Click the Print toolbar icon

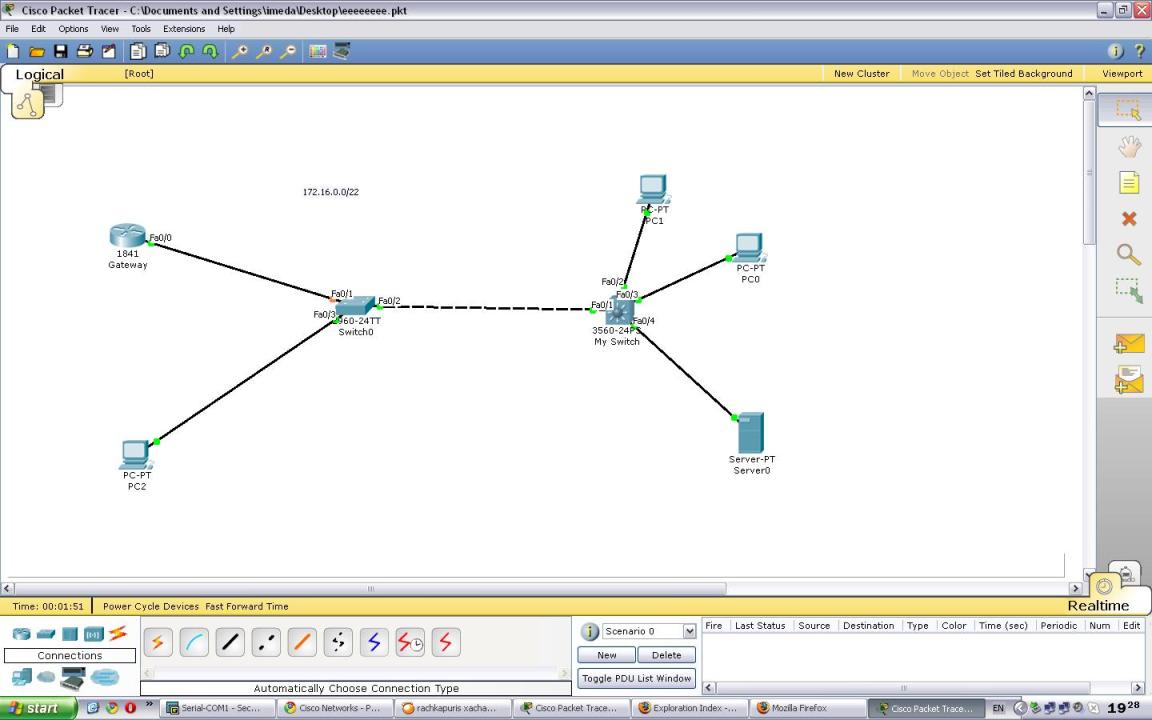(x=85, y=51)
